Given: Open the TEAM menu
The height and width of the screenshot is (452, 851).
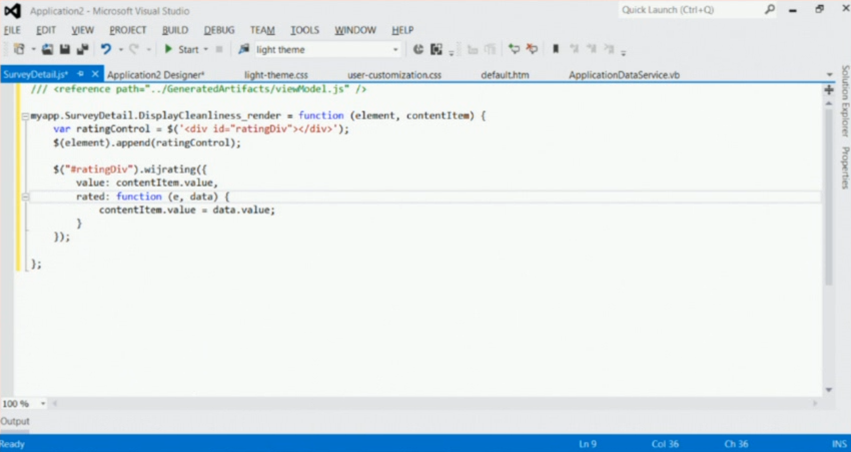Looking at the screenshot, I should click(x=262, y=30).
